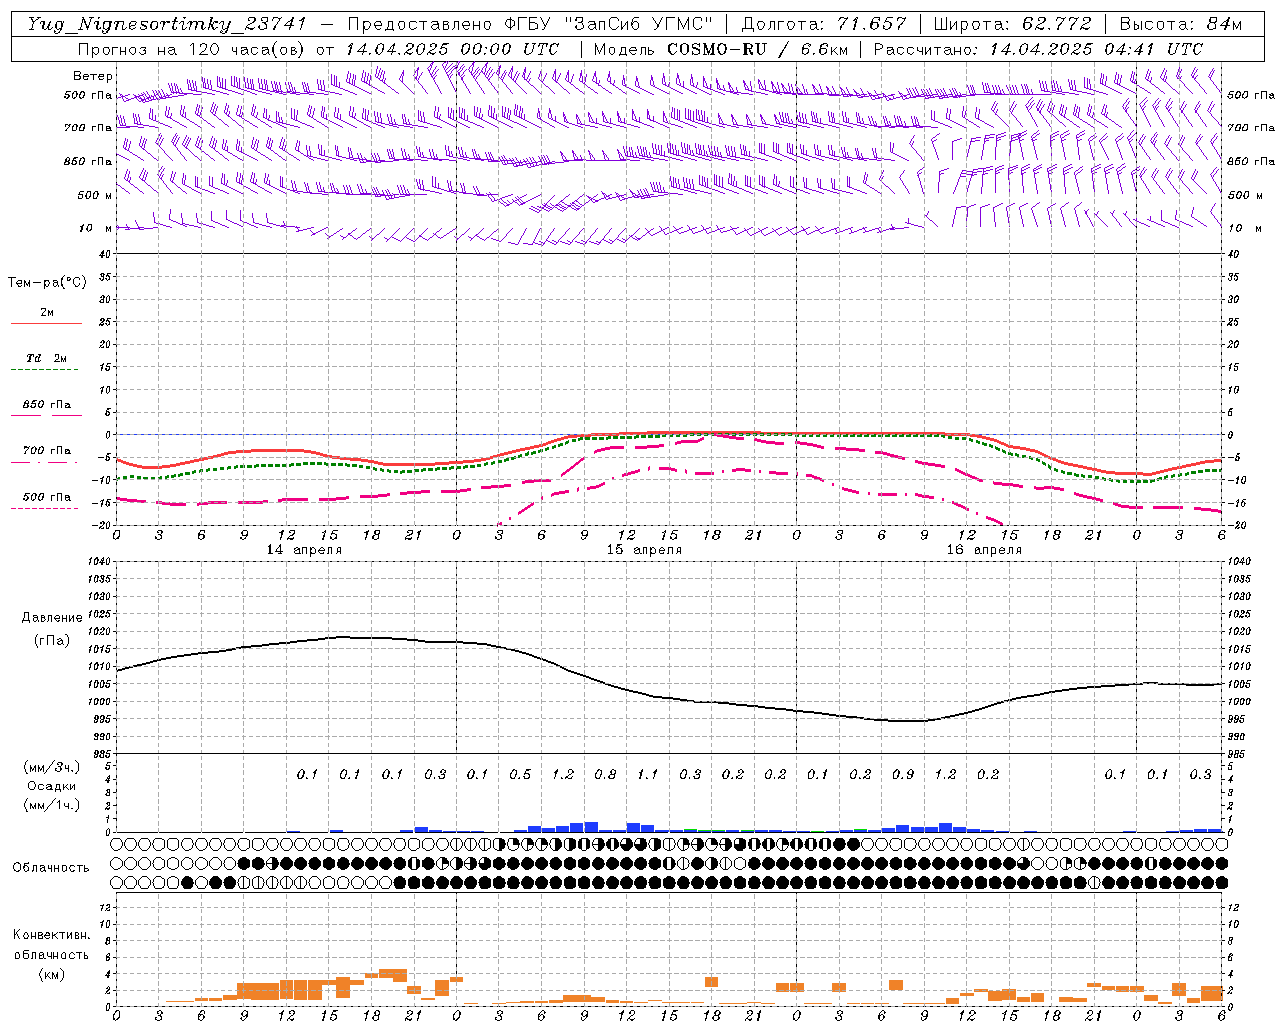
Task: Select the 0.8 precipitation value
Action: pyautogui.click(x=605, y=774)
